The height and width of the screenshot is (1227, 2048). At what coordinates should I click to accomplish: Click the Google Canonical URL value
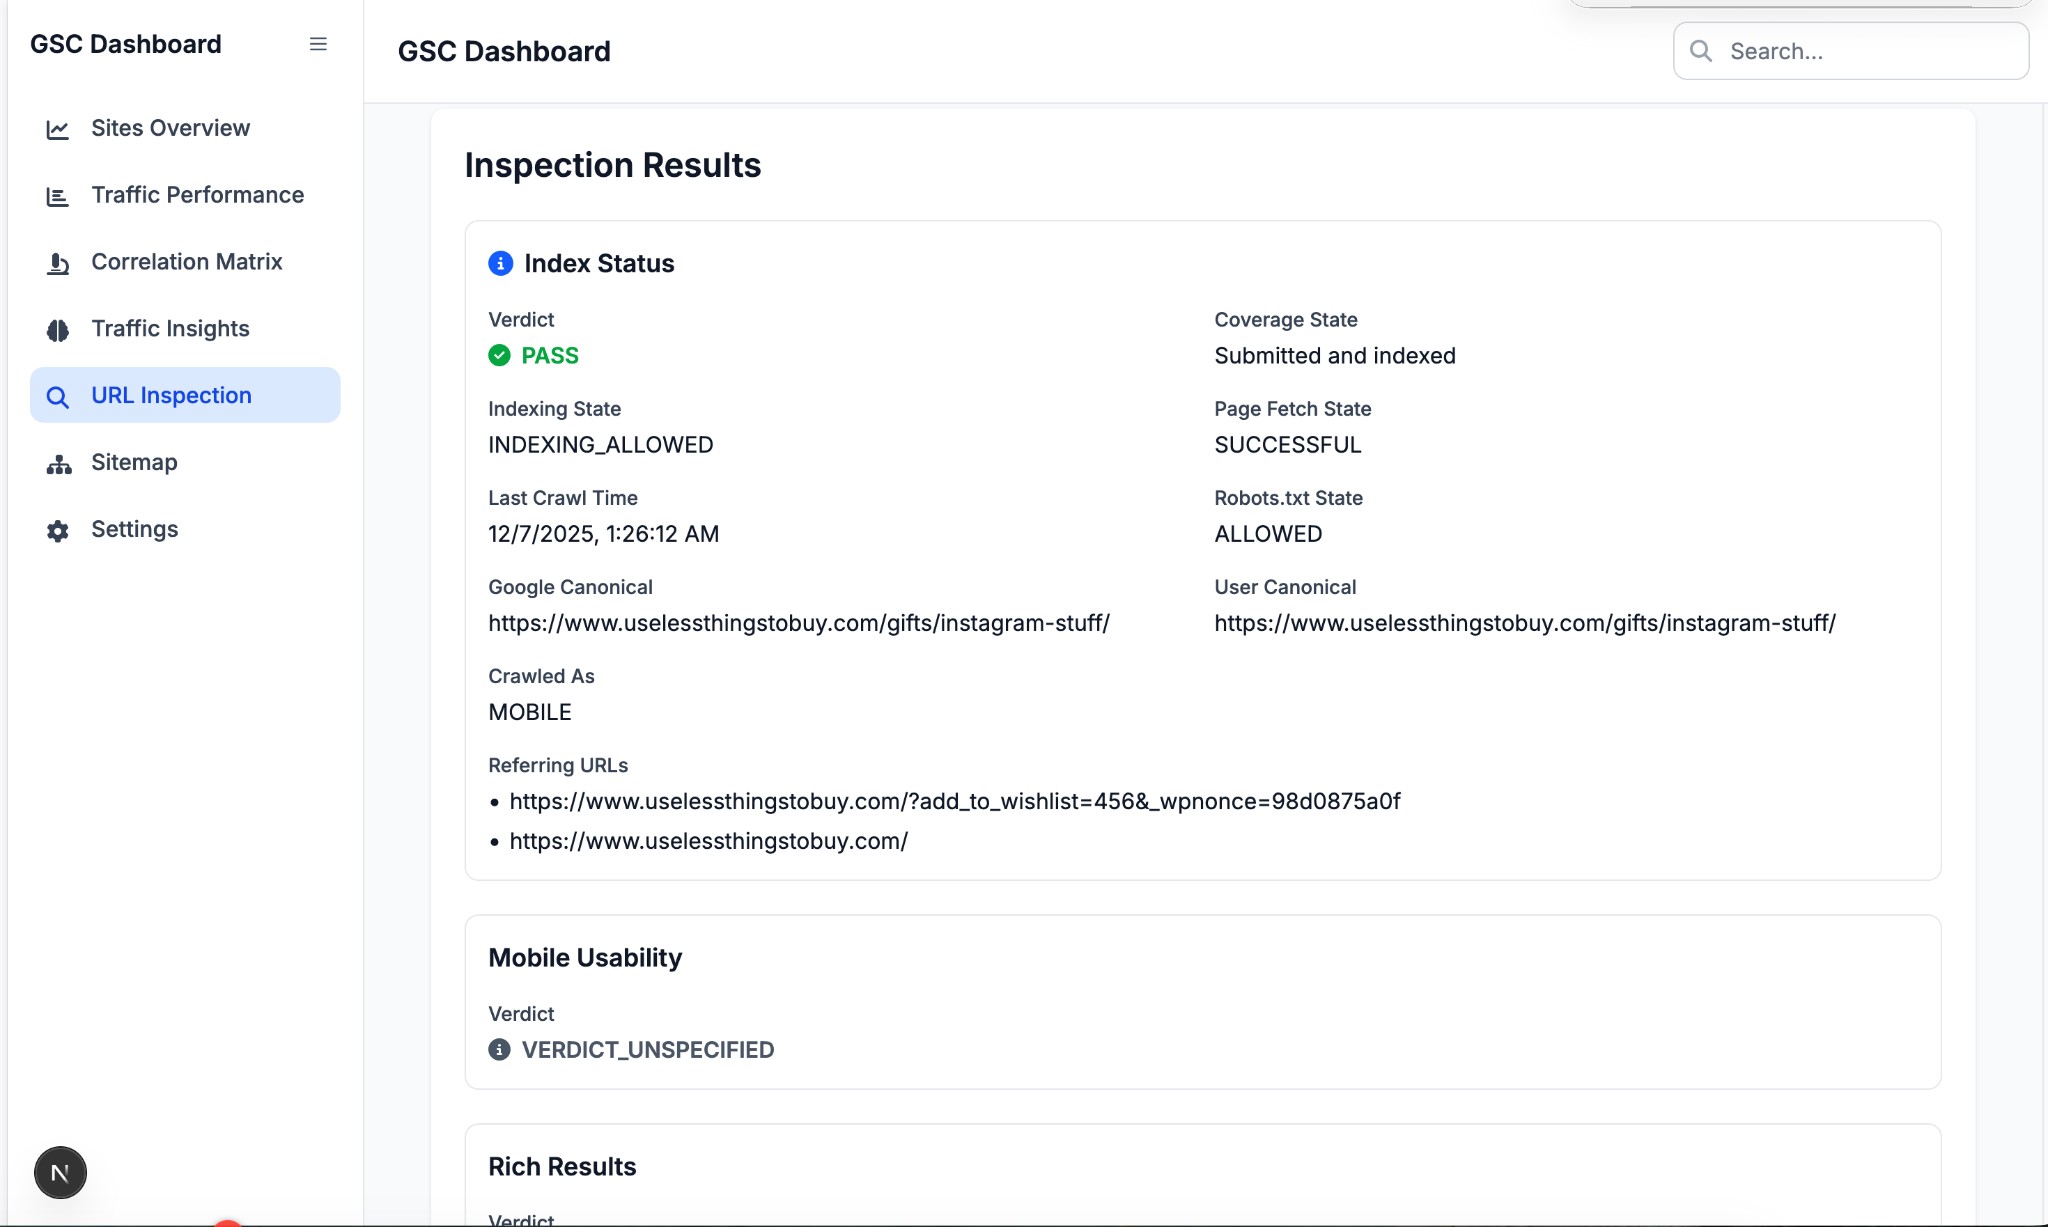click(799, 623)
